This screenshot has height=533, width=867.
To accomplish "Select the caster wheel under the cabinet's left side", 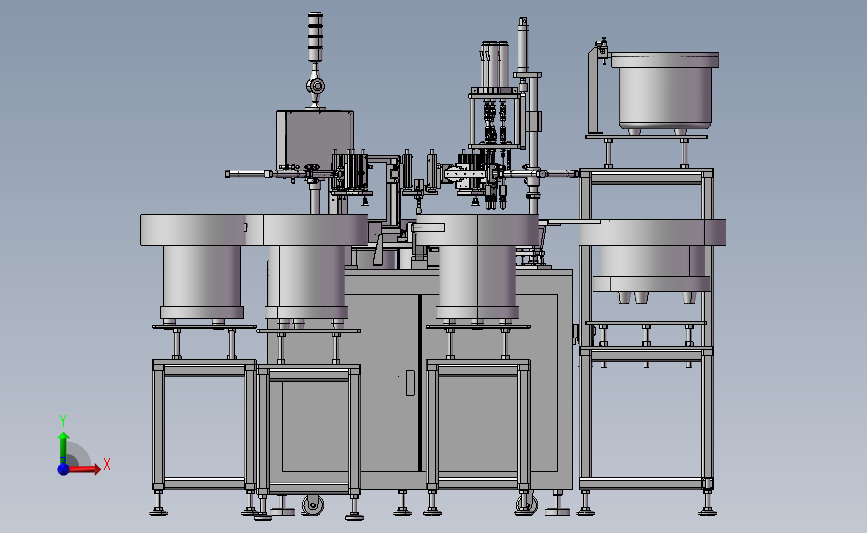I will coord(313,504).
